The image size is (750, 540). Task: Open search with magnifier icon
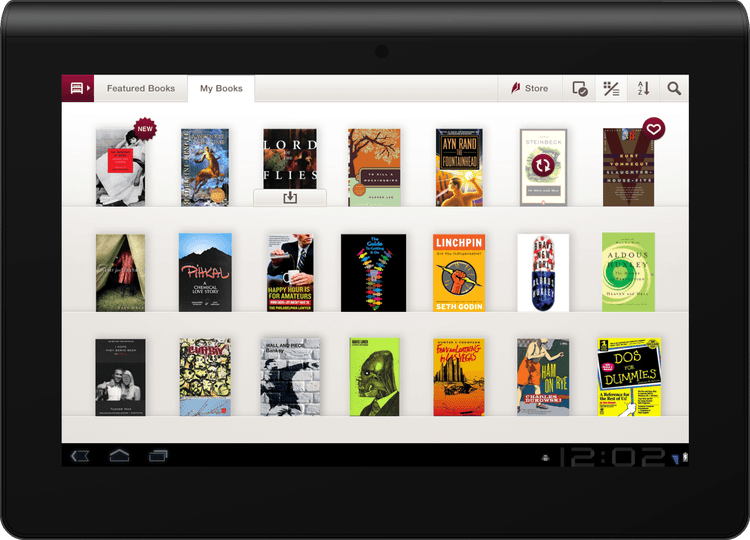[674, 88]
